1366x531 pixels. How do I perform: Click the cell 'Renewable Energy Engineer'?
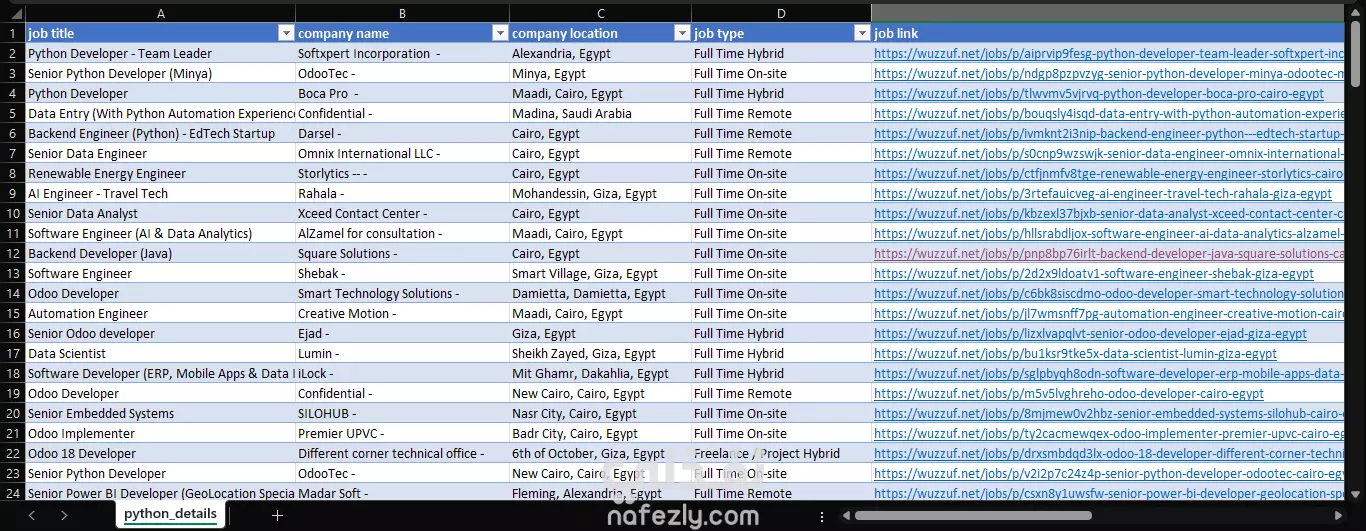tap(160, 173)
